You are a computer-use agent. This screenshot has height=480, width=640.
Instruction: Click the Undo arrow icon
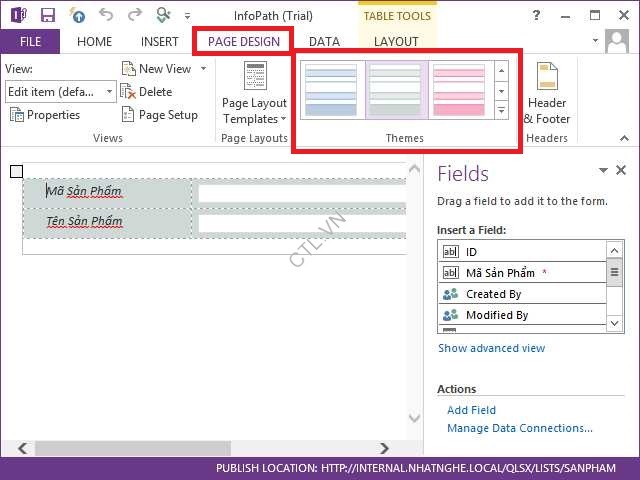tap(107, 15)
